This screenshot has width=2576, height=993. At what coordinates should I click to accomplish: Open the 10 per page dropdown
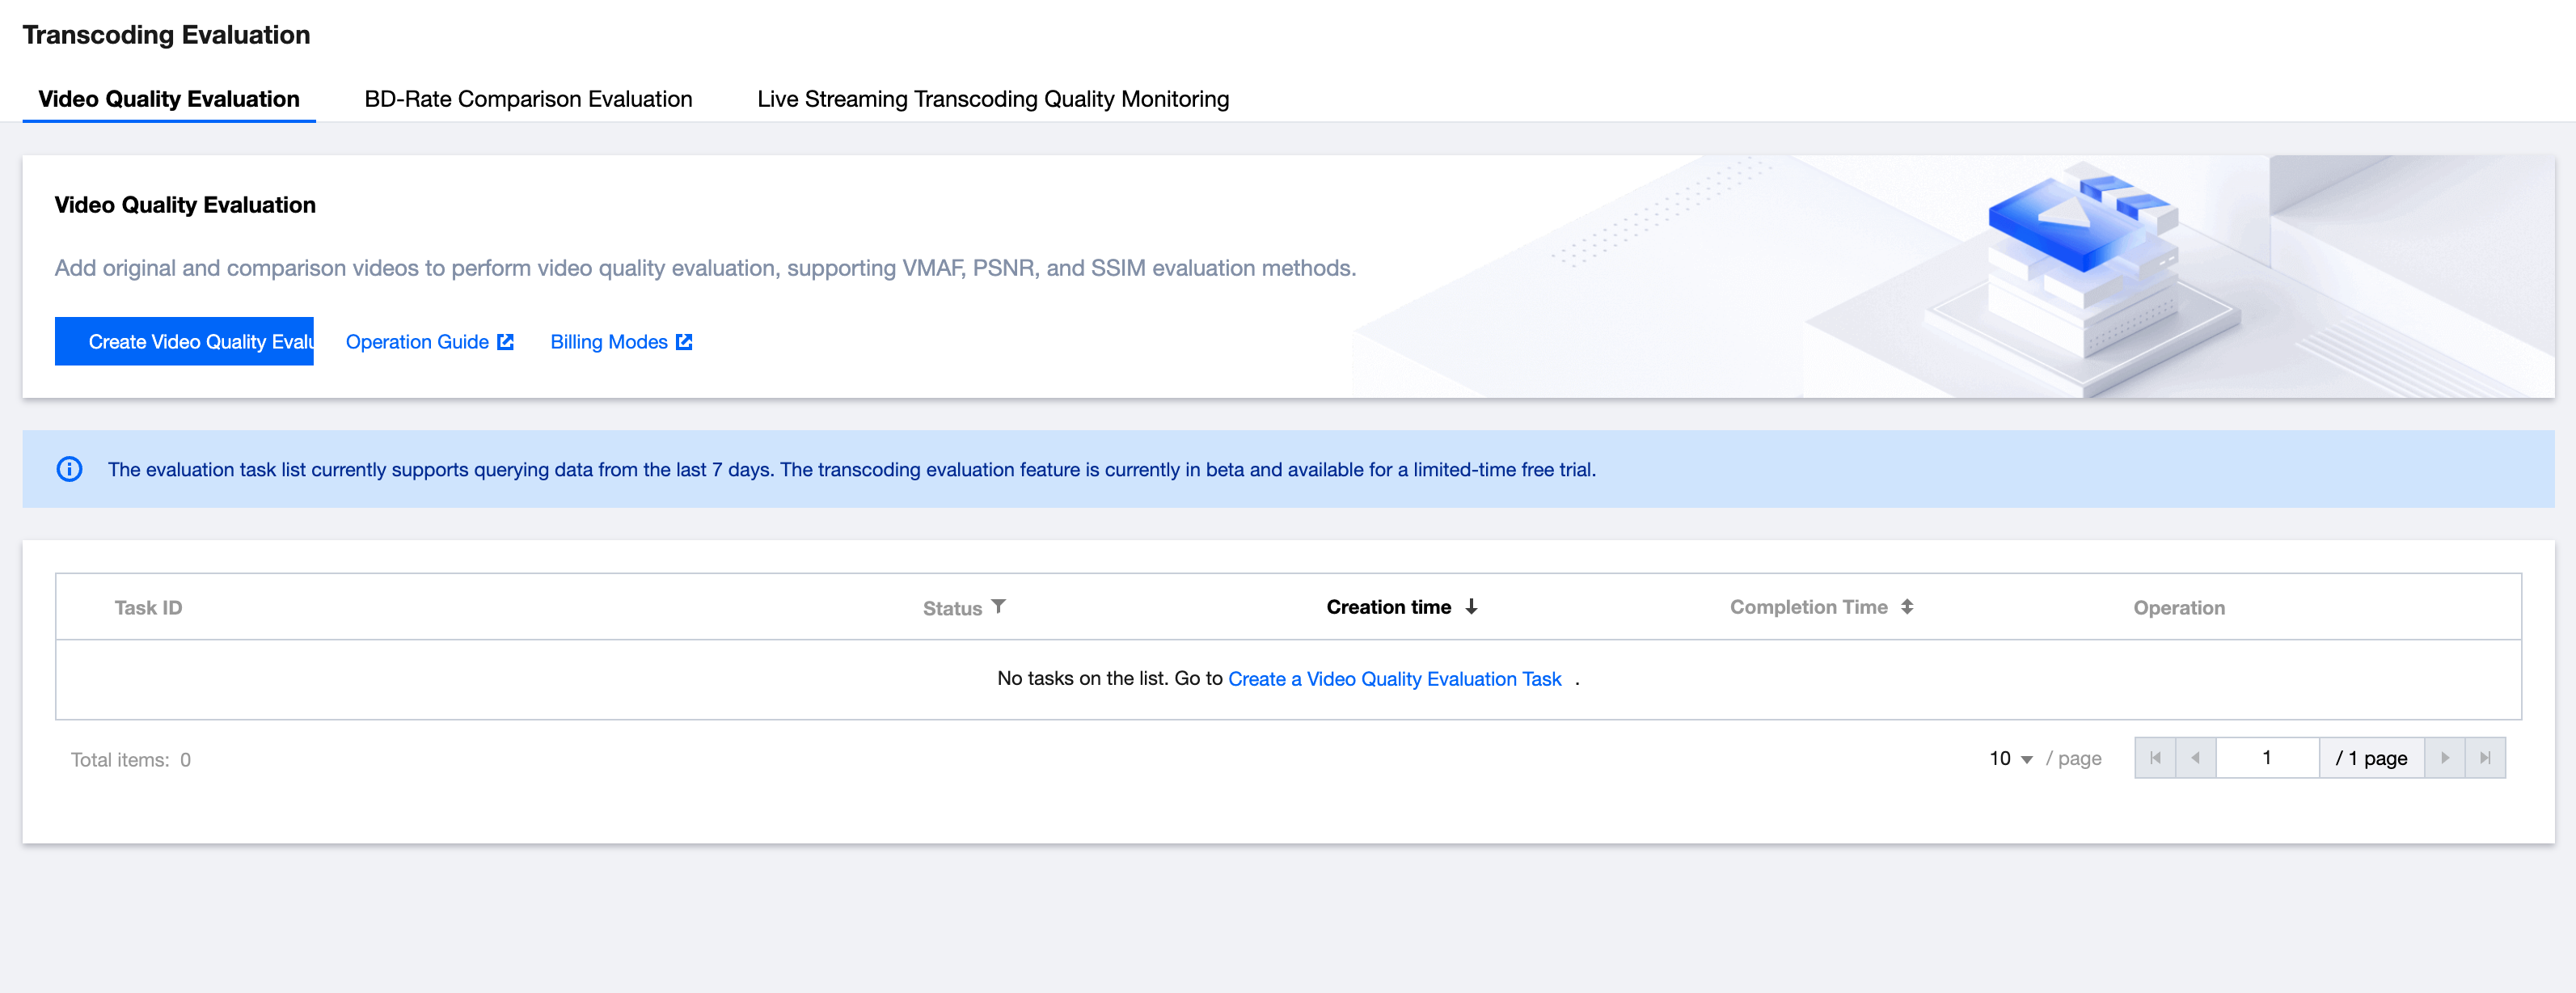pyautogui.click(x=2010, y=758)
